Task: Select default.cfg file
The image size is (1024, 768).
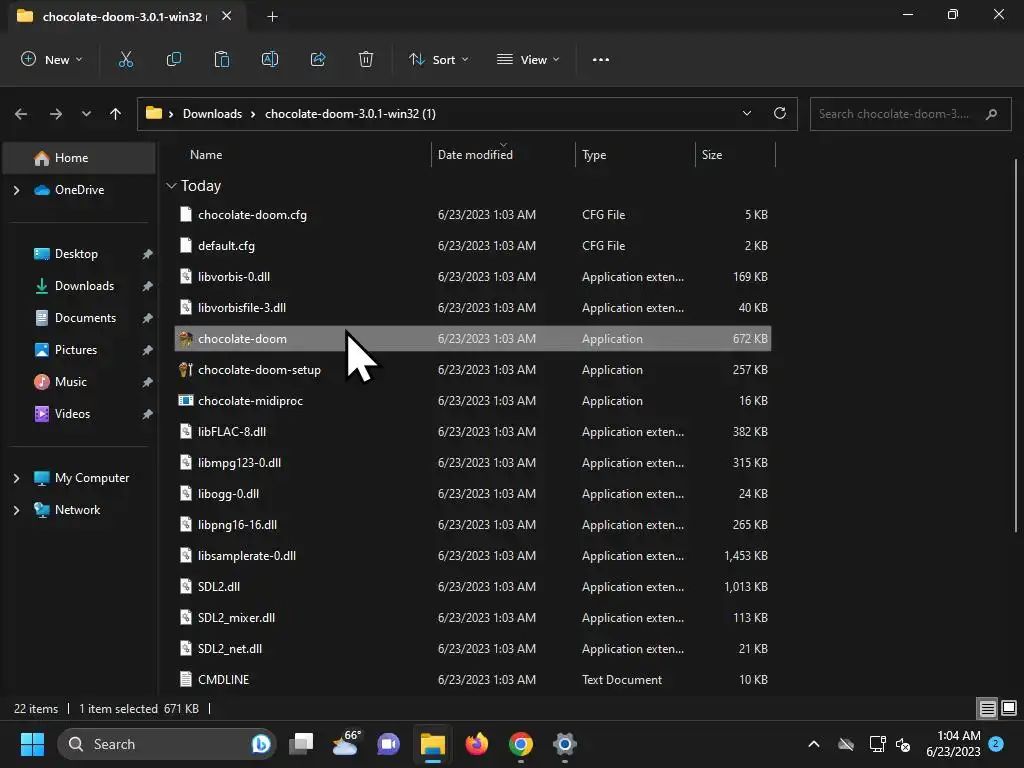Action: (473, 246)
